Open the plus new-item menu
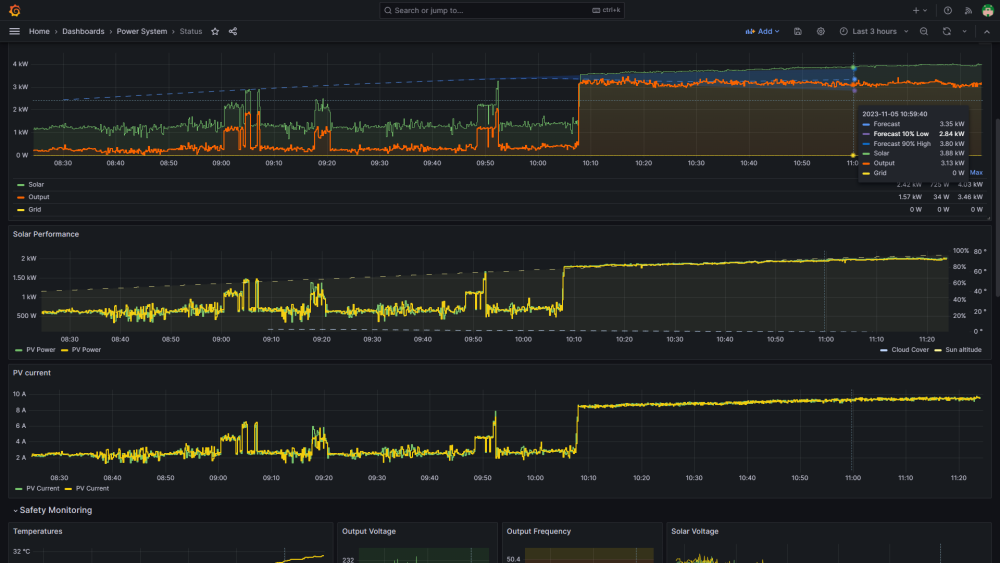This screenshot has height=563, width=1000. point(919,10)
